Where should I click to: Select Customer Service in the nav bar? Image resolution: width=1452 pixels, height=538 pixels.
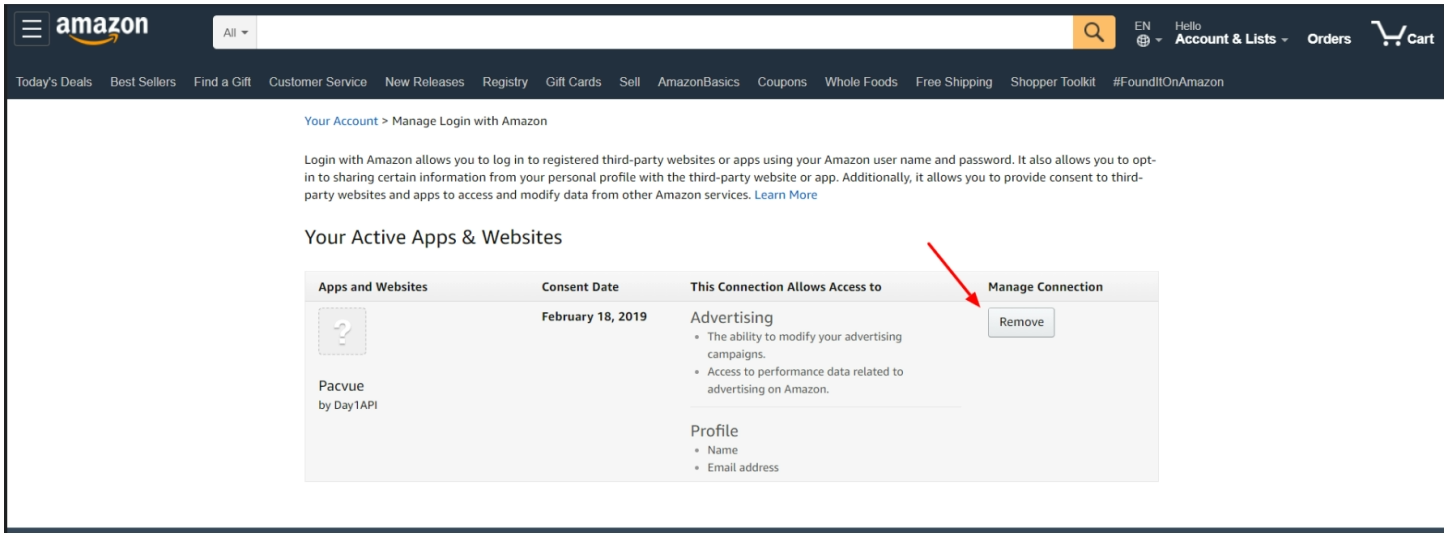tap(318, 82)
